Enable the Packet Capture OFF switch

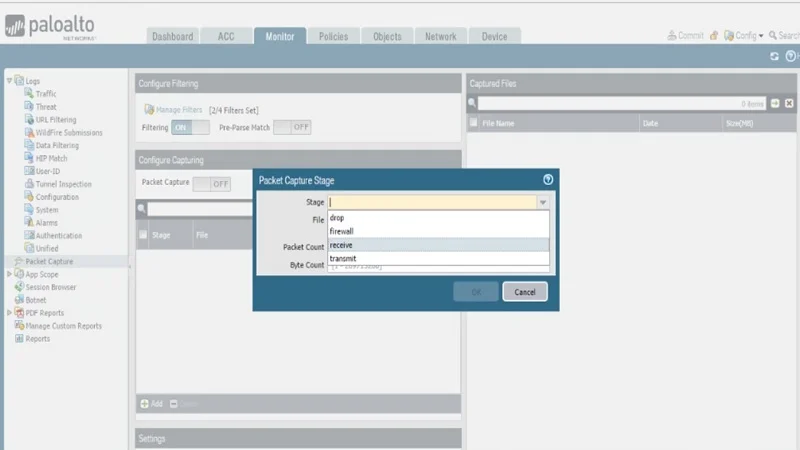(x=212, y=184)
